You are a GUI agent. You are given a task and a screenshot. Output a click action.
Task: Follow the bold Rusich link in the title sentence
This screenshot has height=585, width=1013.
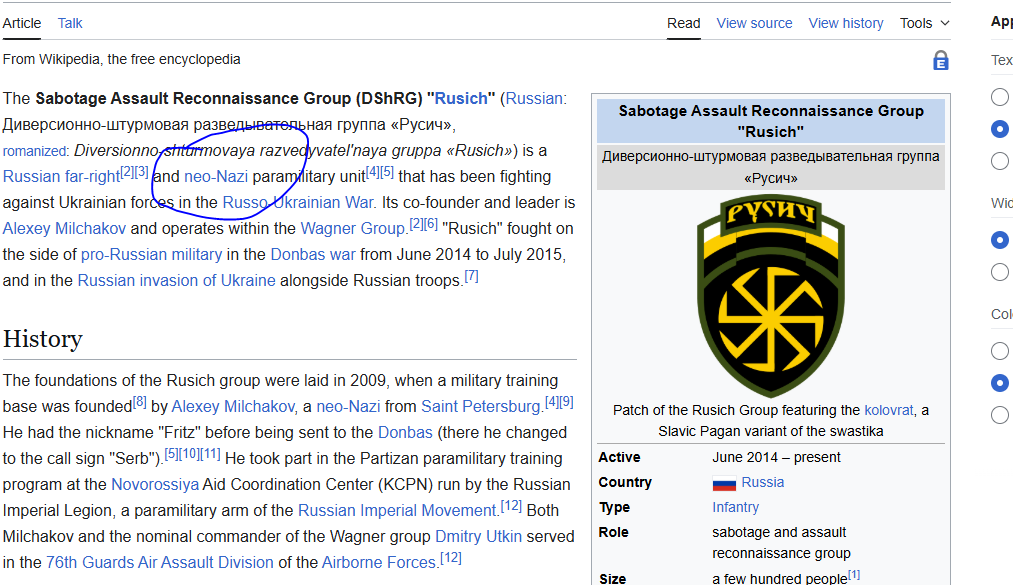[x=461, y=98]
